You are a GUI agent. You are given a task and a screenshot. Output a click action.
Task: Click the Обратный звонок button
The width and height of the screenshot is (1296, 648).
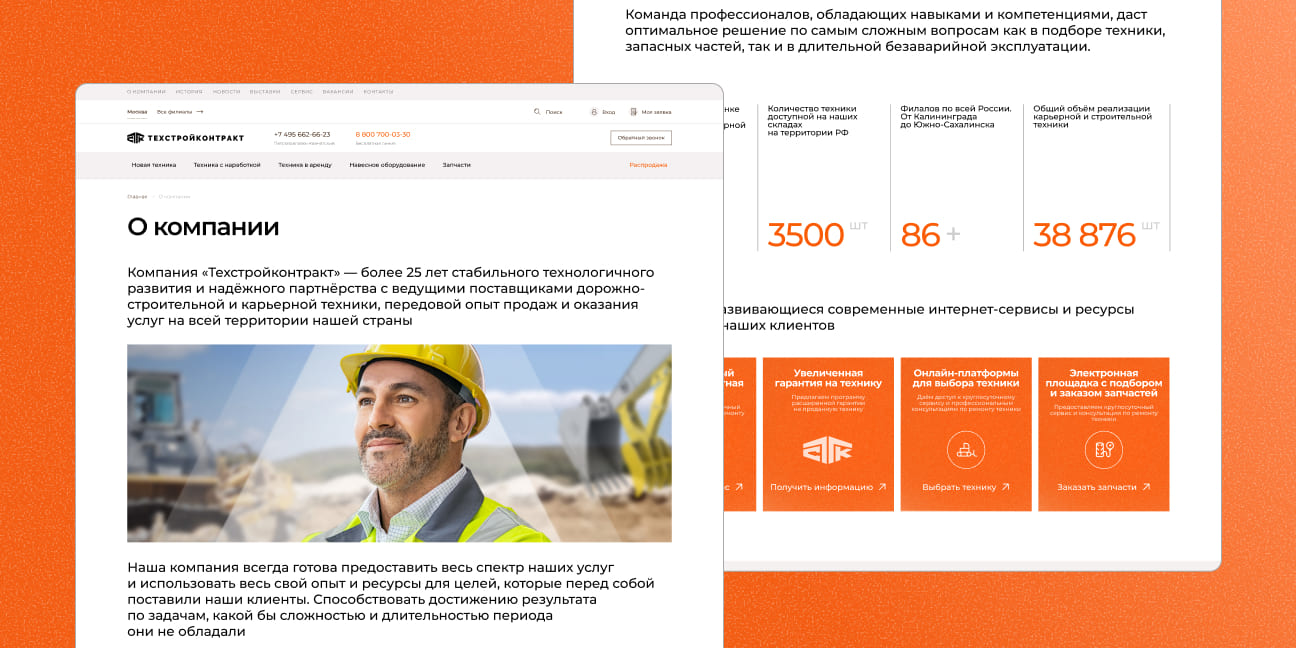tap(641, 138)
